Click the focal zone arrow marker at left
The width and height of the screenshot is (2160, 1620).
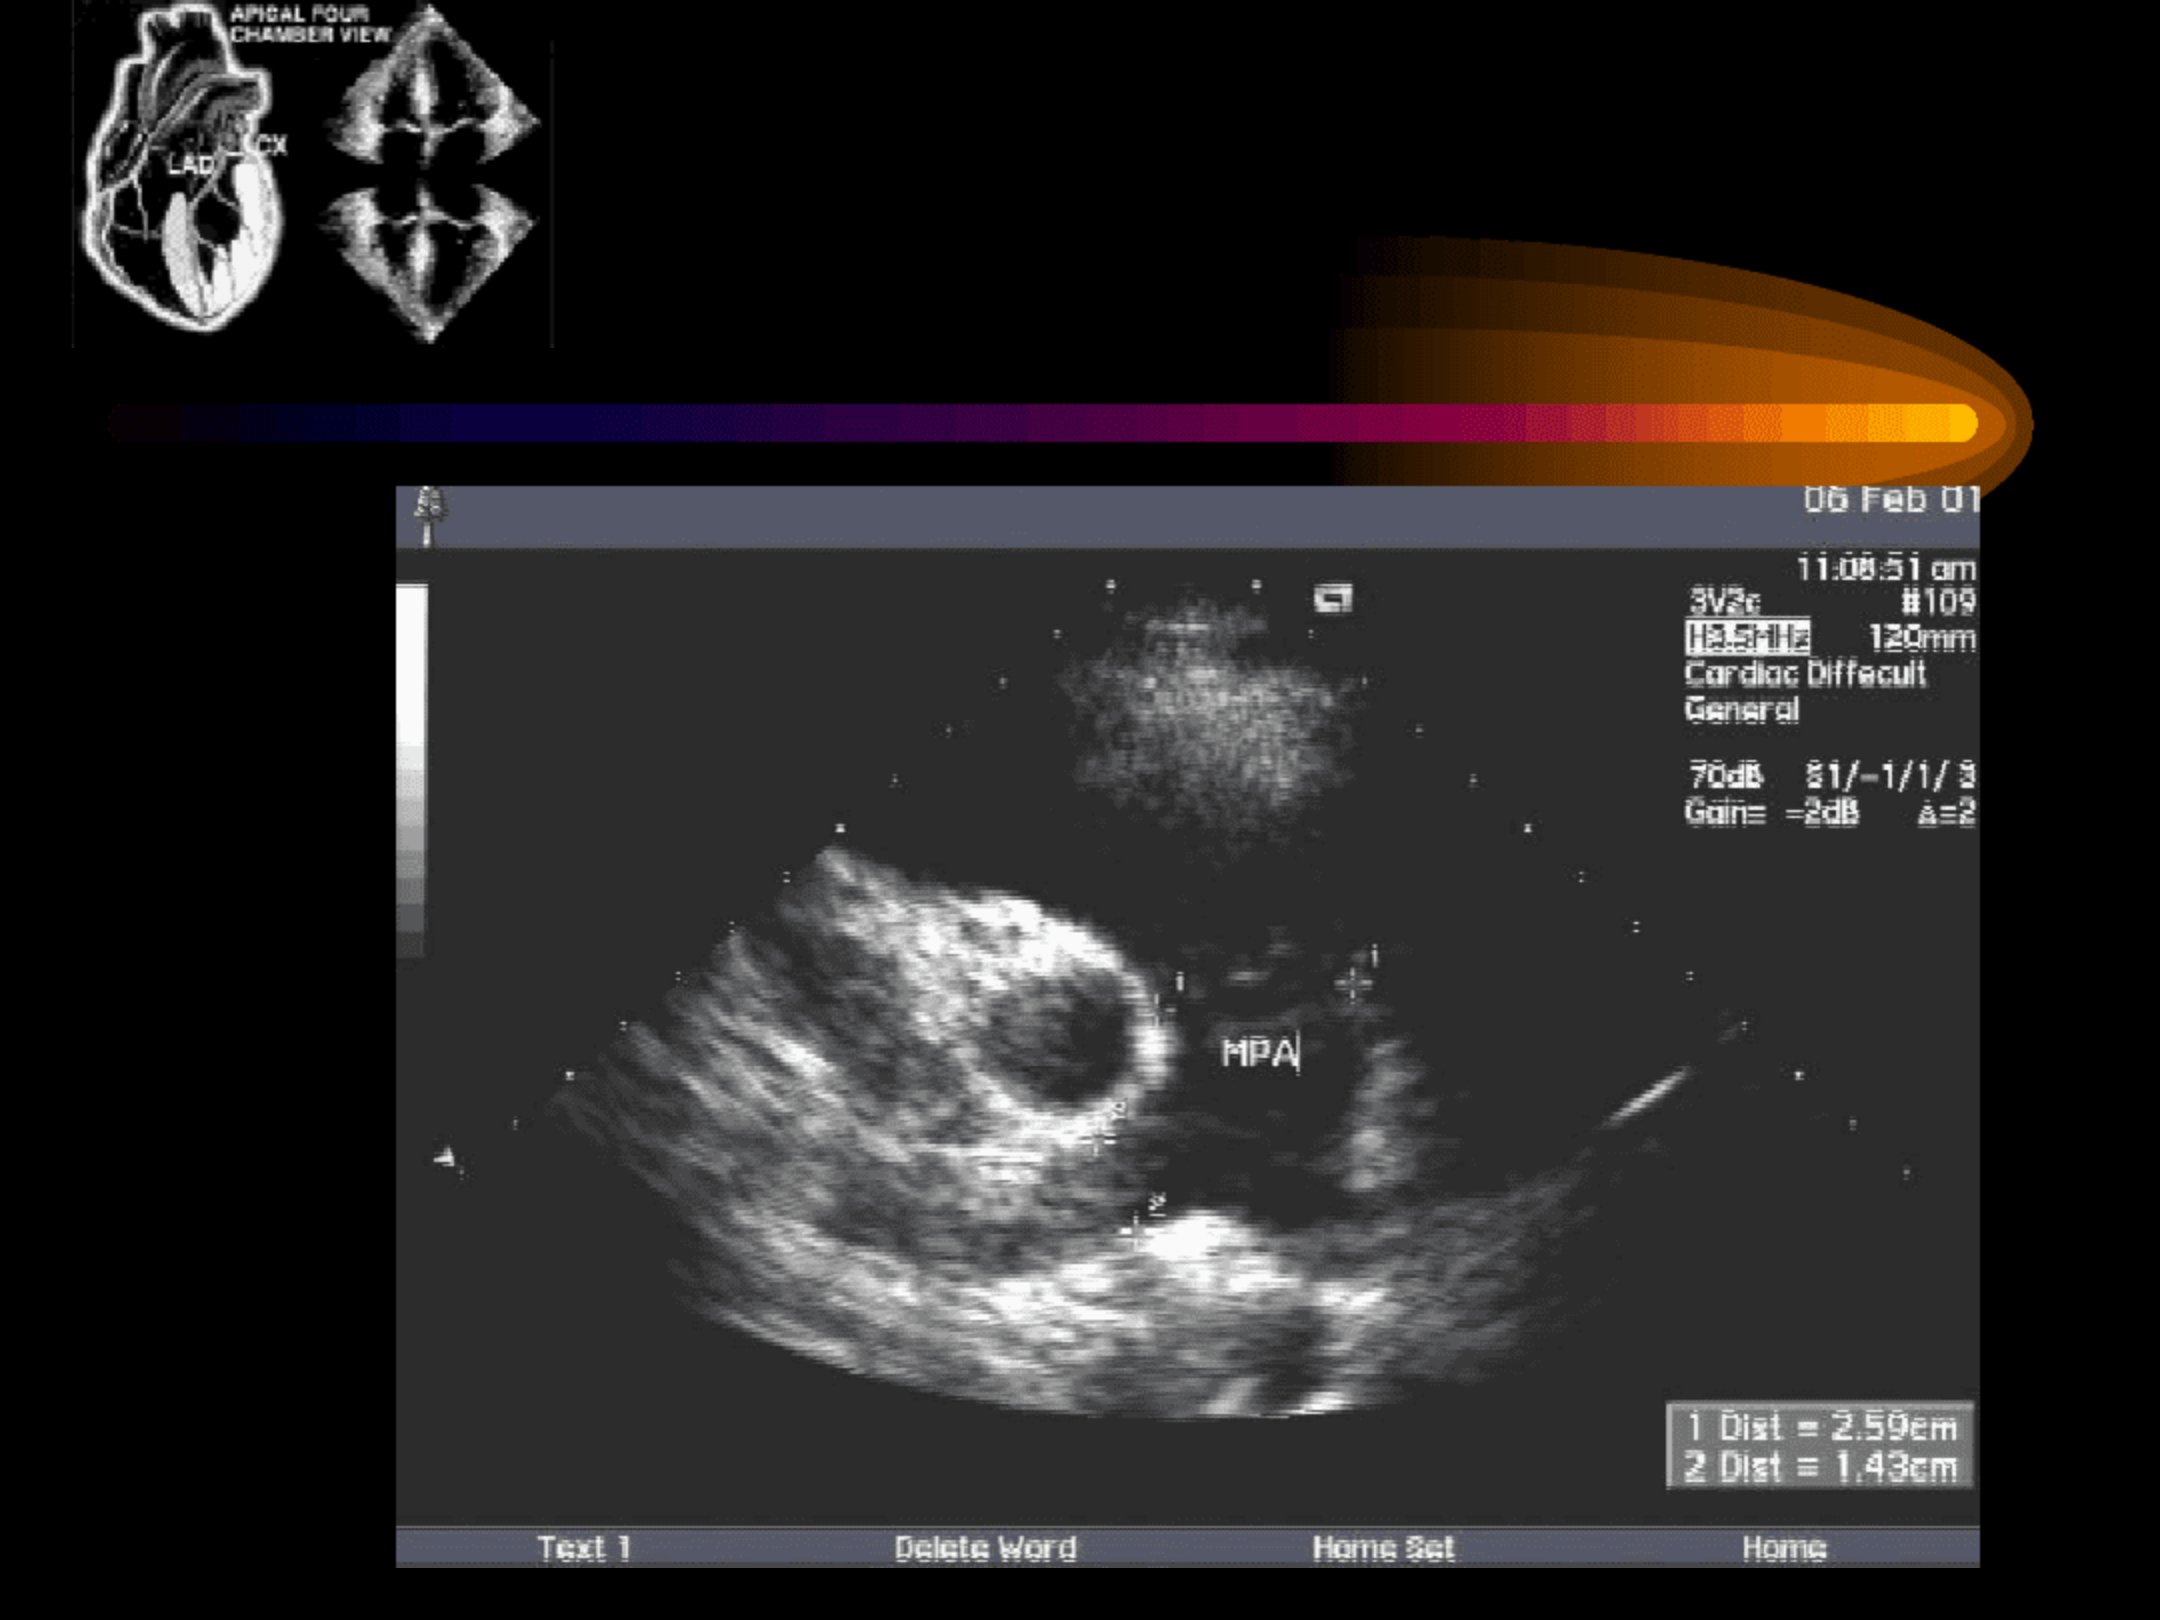click(447, 1158)
